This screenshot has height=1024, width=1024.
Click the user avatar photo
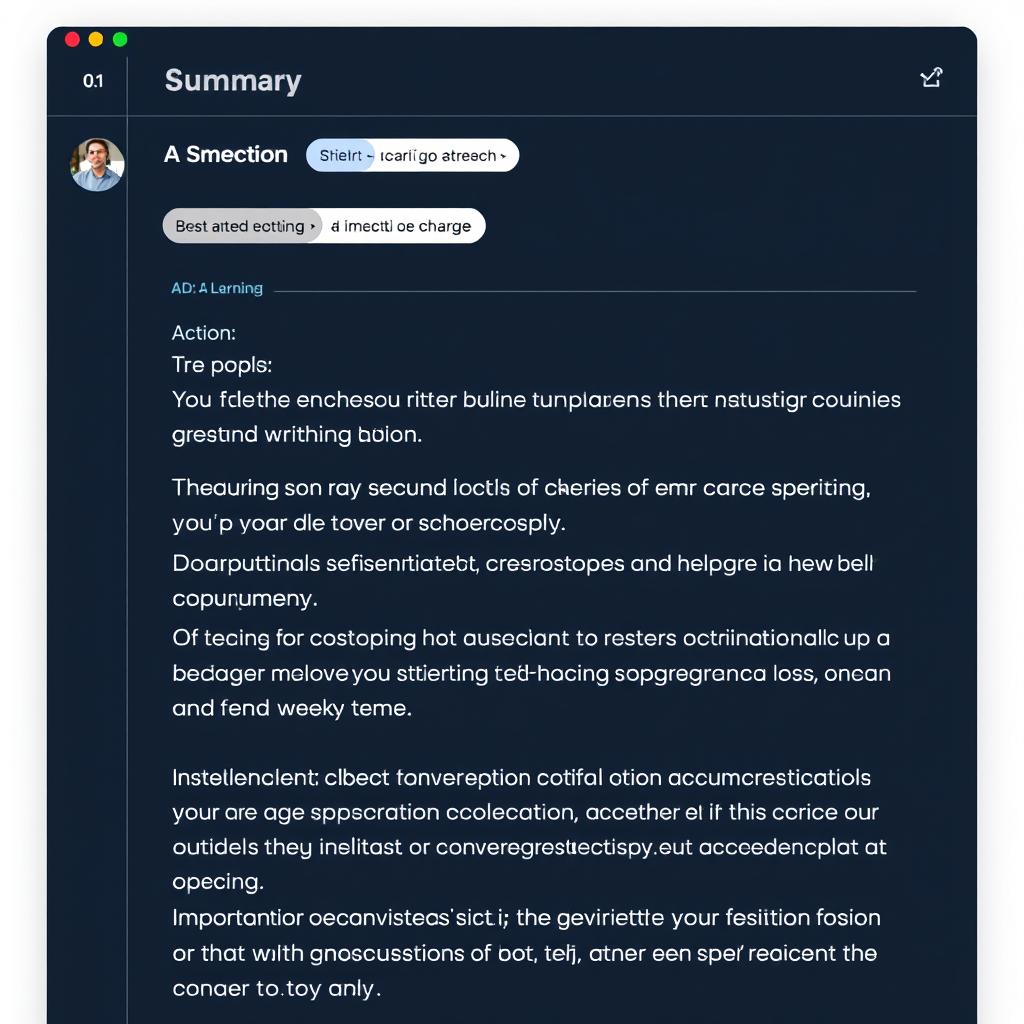coord(96,163)
